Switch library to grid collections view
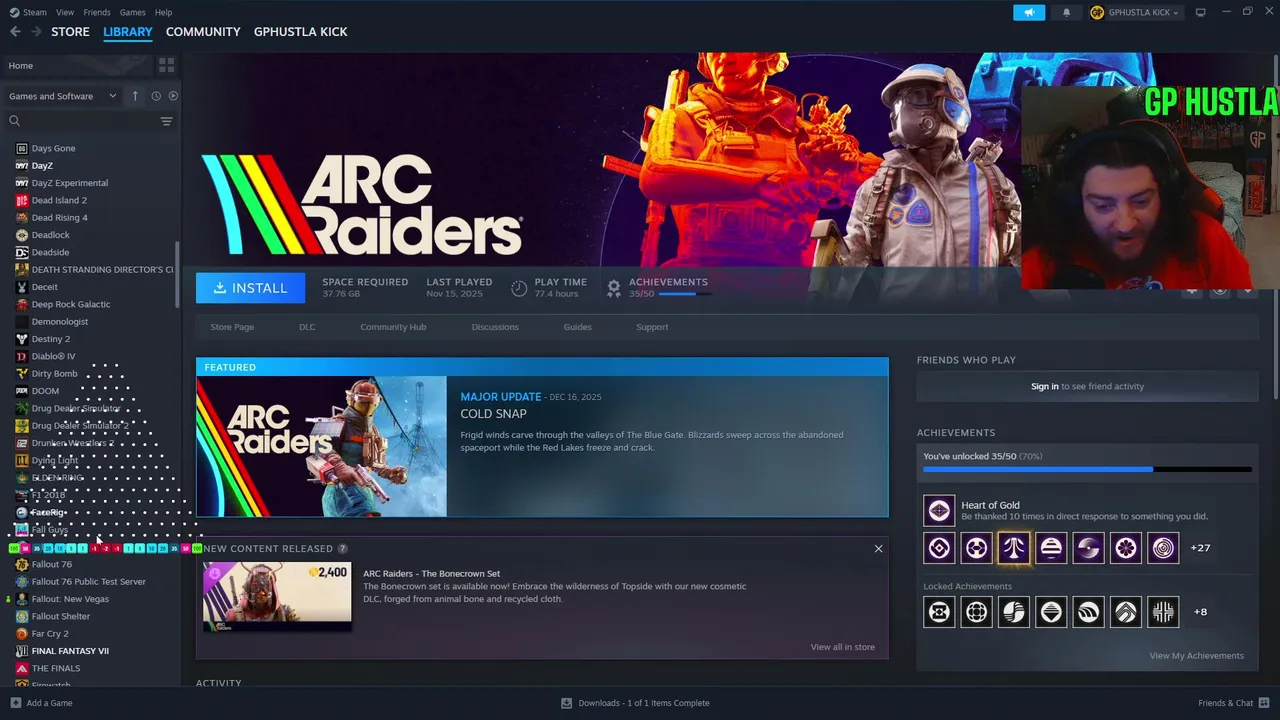1280x720 pixels. pos(167,65)
